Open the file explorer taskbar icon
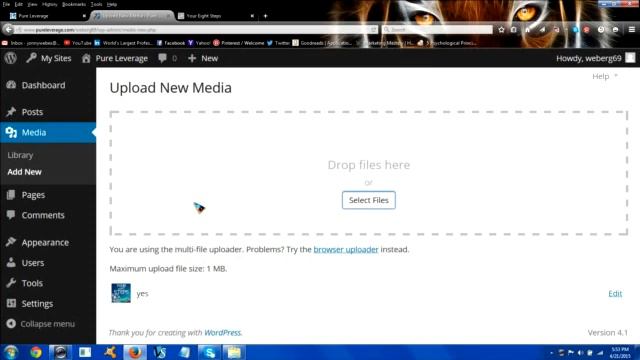Screen dimensions: 640x360 tap(234, 352)
